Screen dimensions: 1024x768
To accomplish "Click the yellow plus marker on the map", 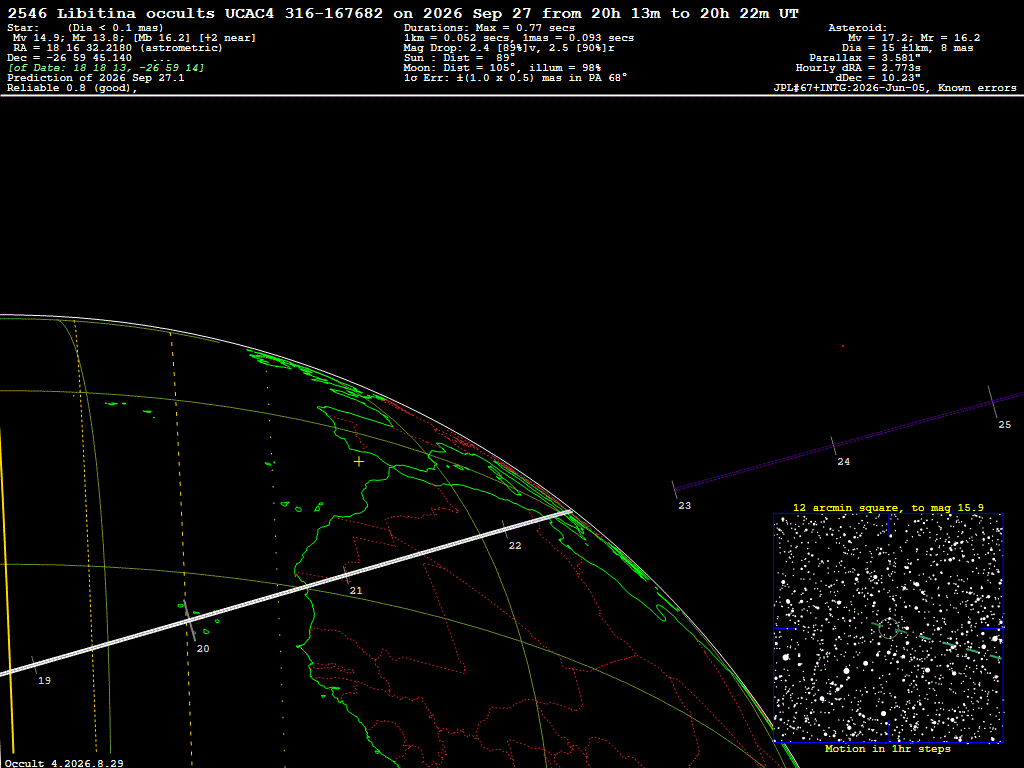I will [359, 462].
